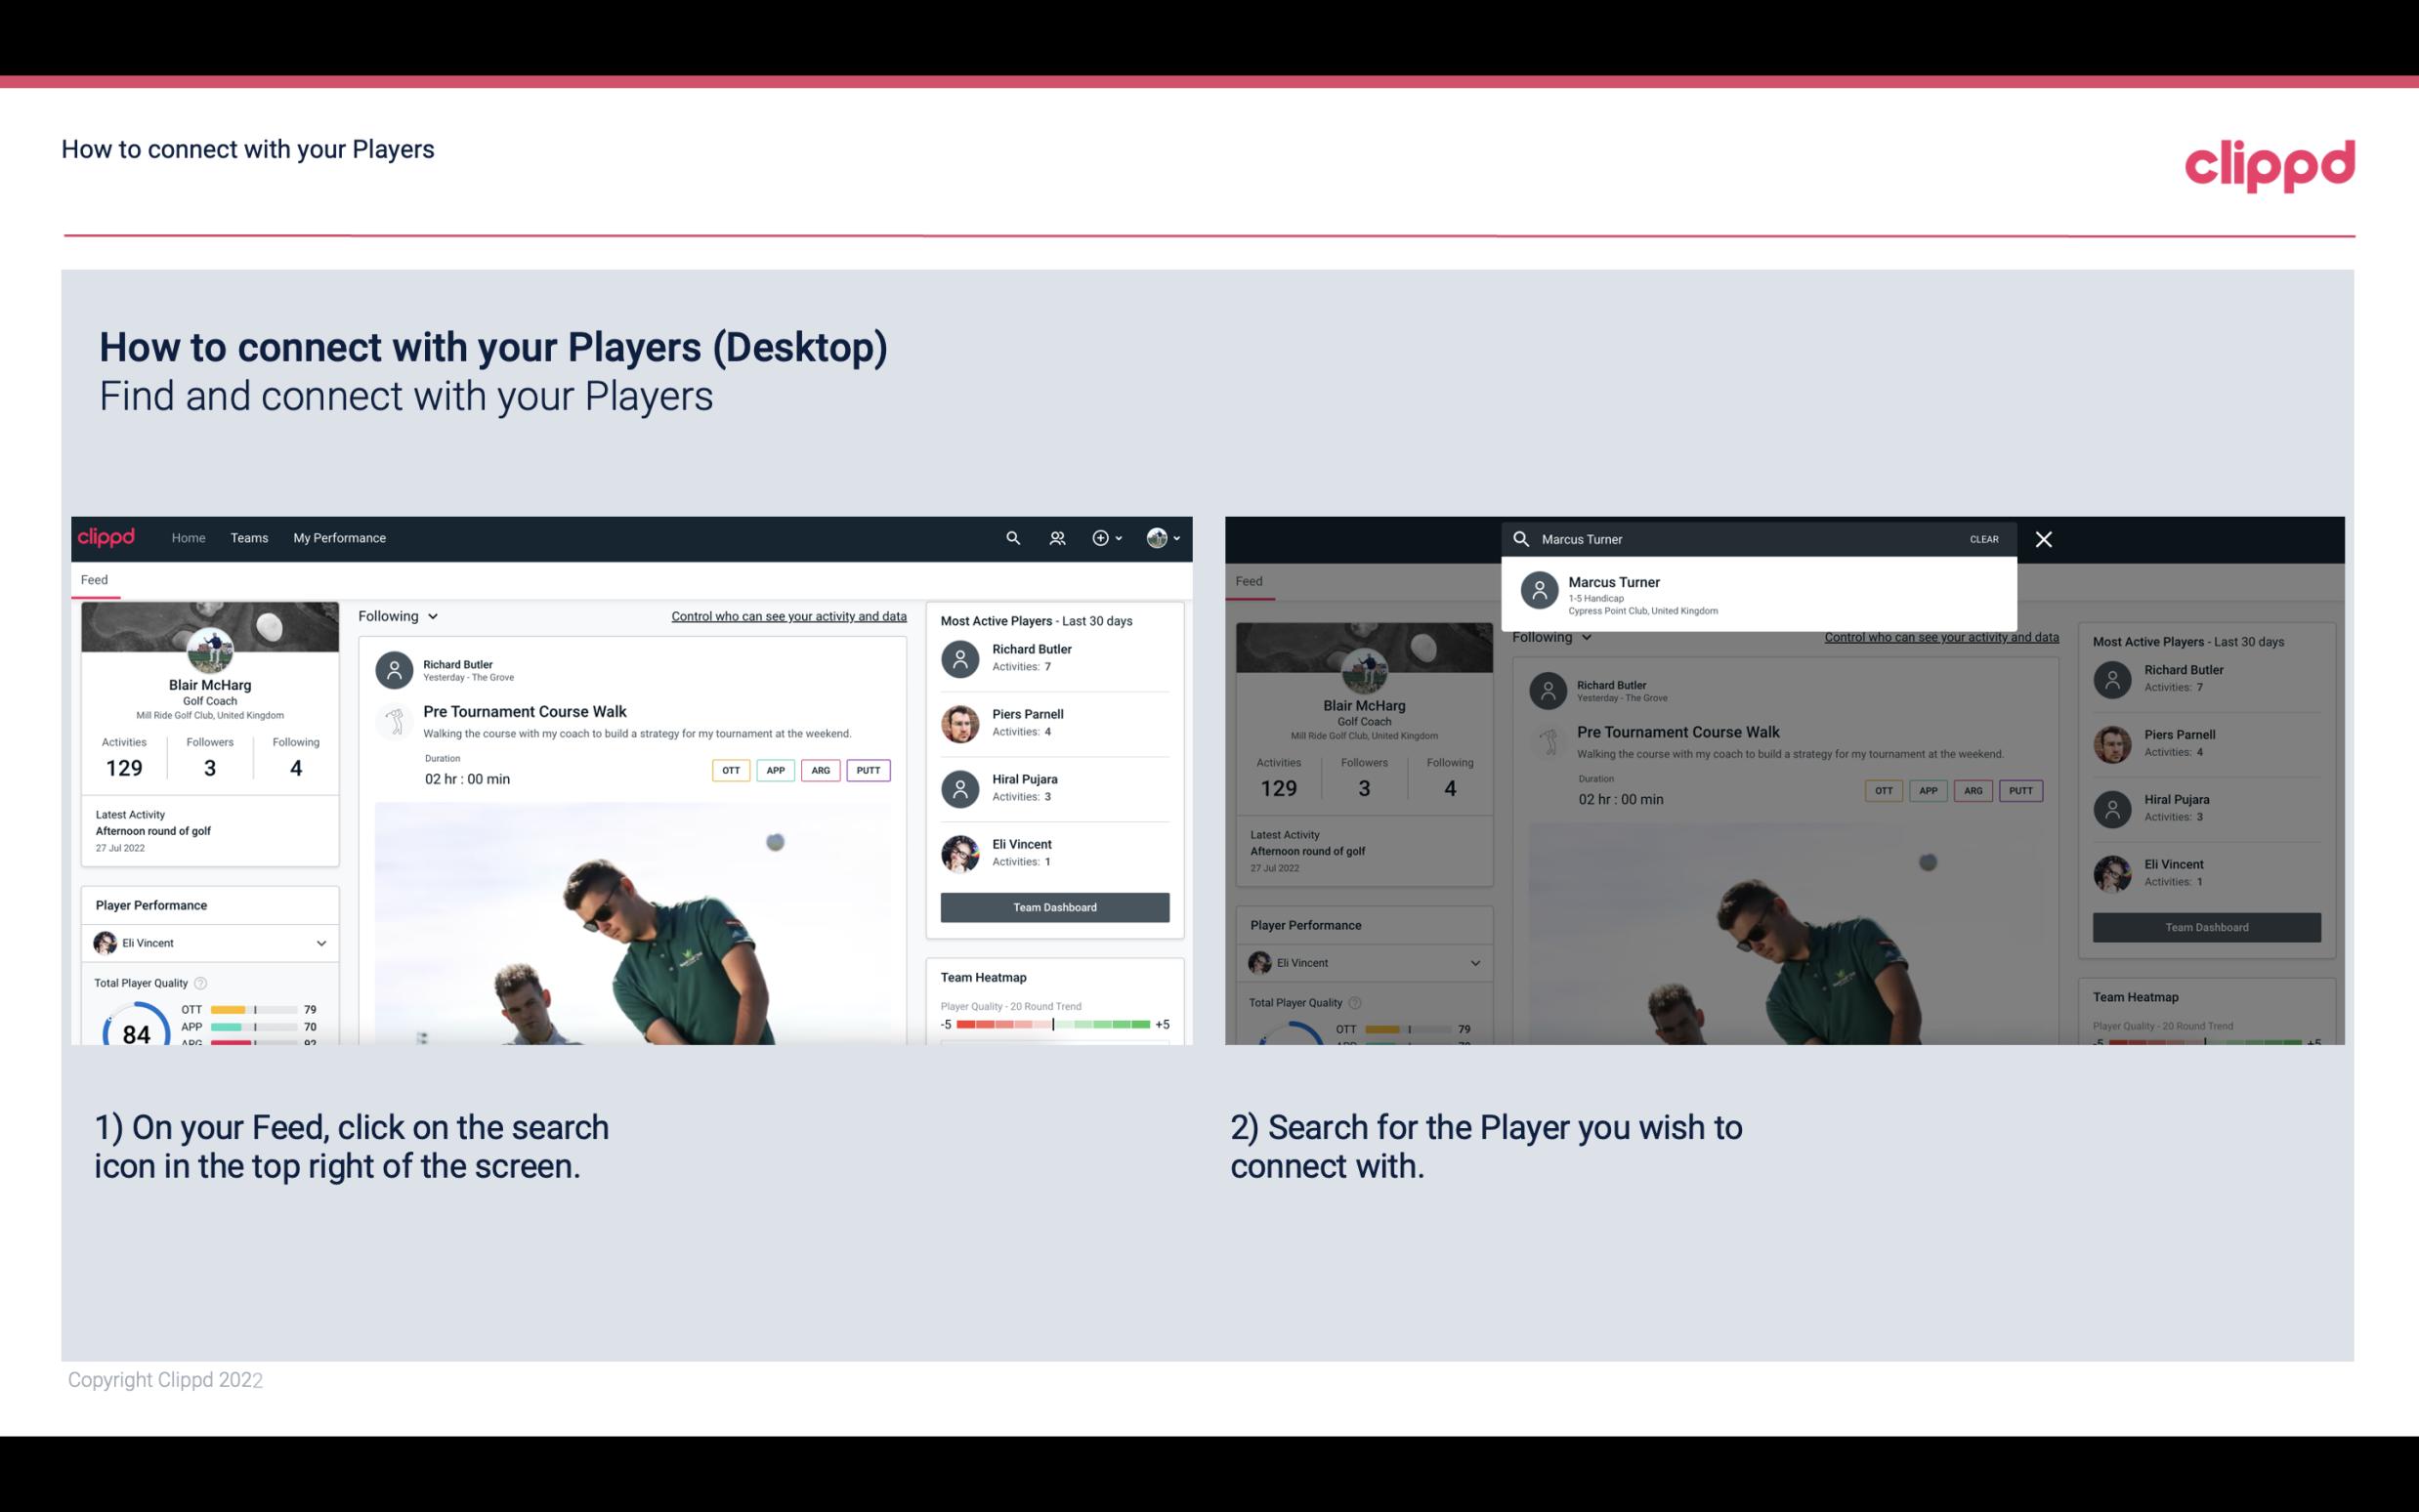Expand the Player Performance player selector
This screenshot has width=2419, height=1512.
point(320,943)
